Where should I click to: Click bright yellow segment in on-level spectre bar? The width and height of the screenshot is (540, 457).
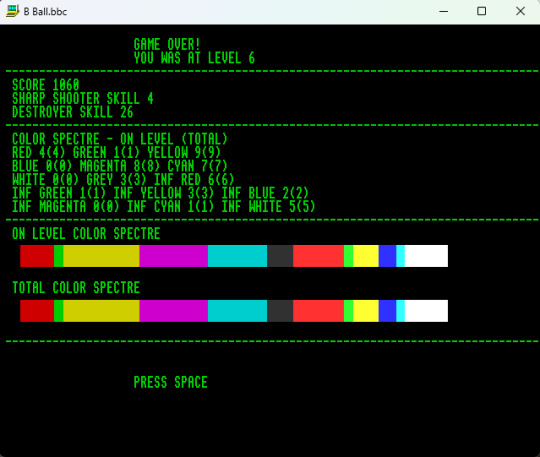pyautogui.click(x=366, y=256)
